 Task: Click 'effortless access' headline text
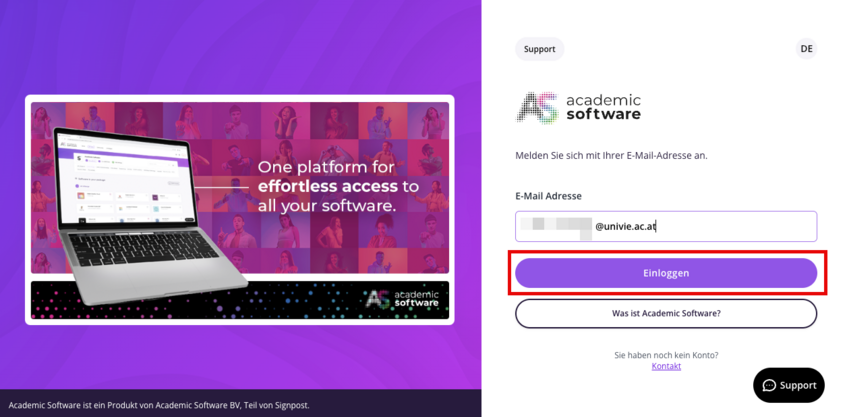328,187
